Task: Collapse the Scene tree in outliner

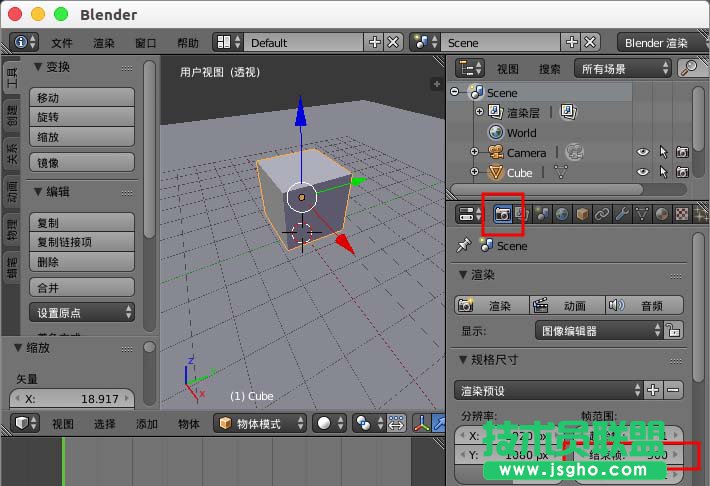Action: 455,92
